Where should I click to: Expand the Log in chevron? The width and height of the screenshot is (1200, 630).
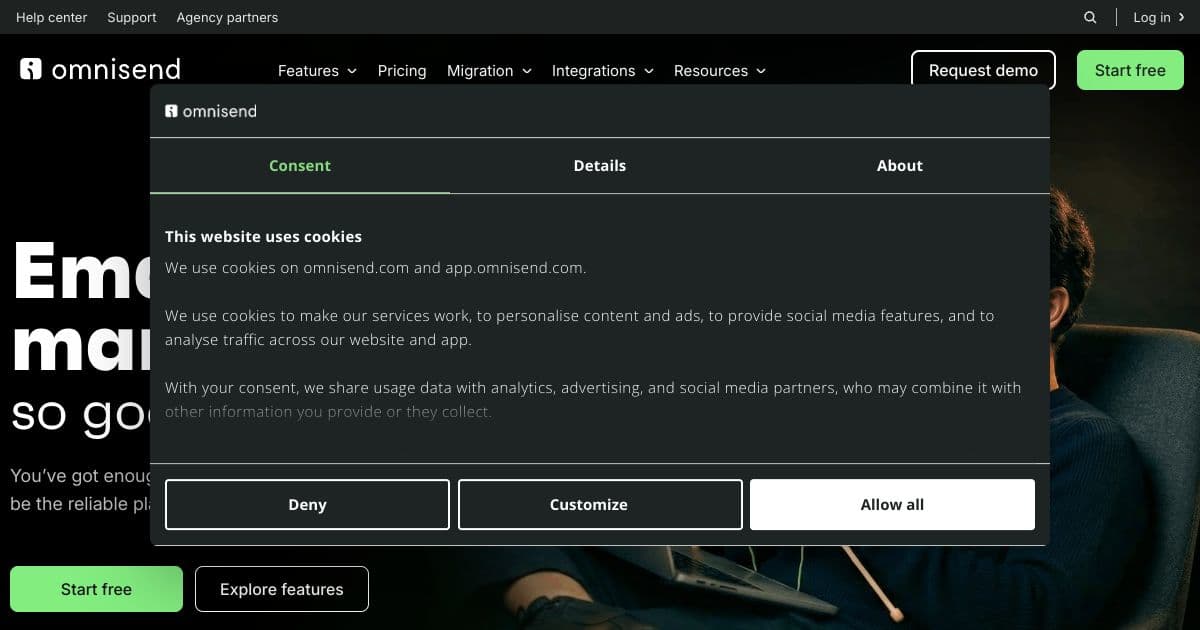coord(1181,17)
